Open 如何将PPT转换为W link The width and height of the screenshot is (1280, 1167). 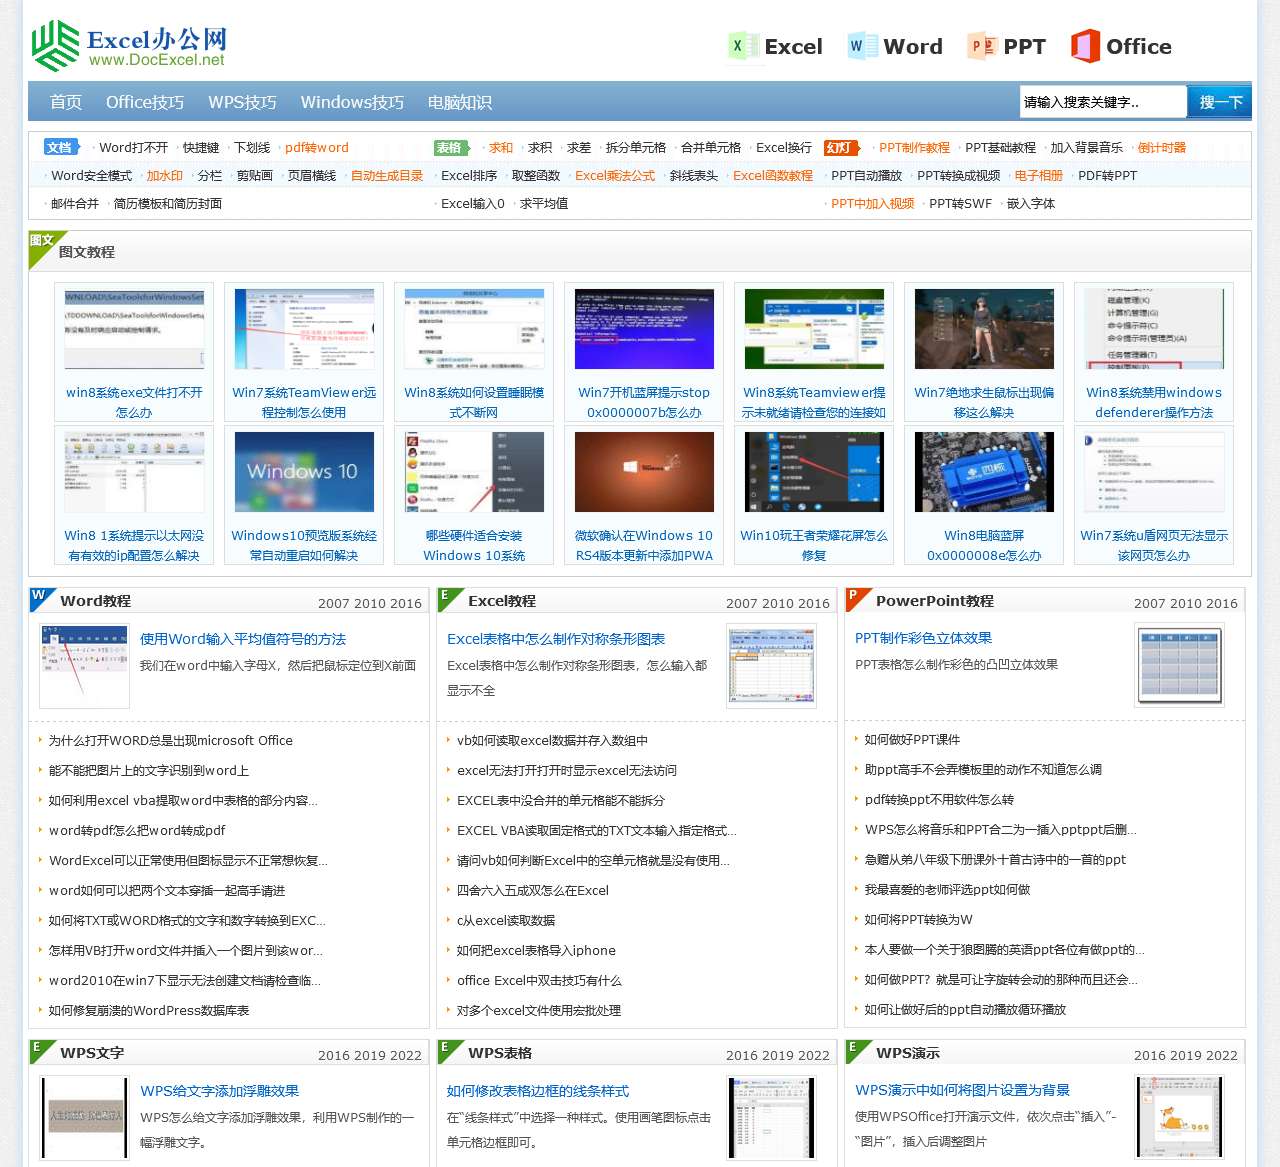coord(918,919)
